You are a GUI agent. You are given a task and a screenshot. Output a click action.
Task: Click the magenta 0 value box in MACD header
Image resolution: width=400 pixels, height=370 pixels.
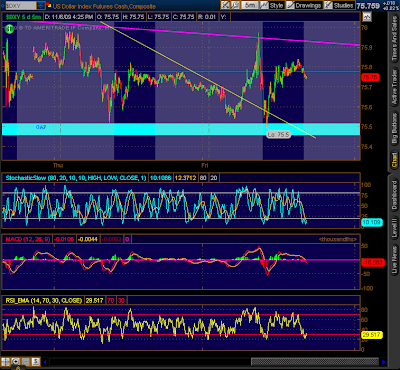pyautogui.click(x=127, y=239)
